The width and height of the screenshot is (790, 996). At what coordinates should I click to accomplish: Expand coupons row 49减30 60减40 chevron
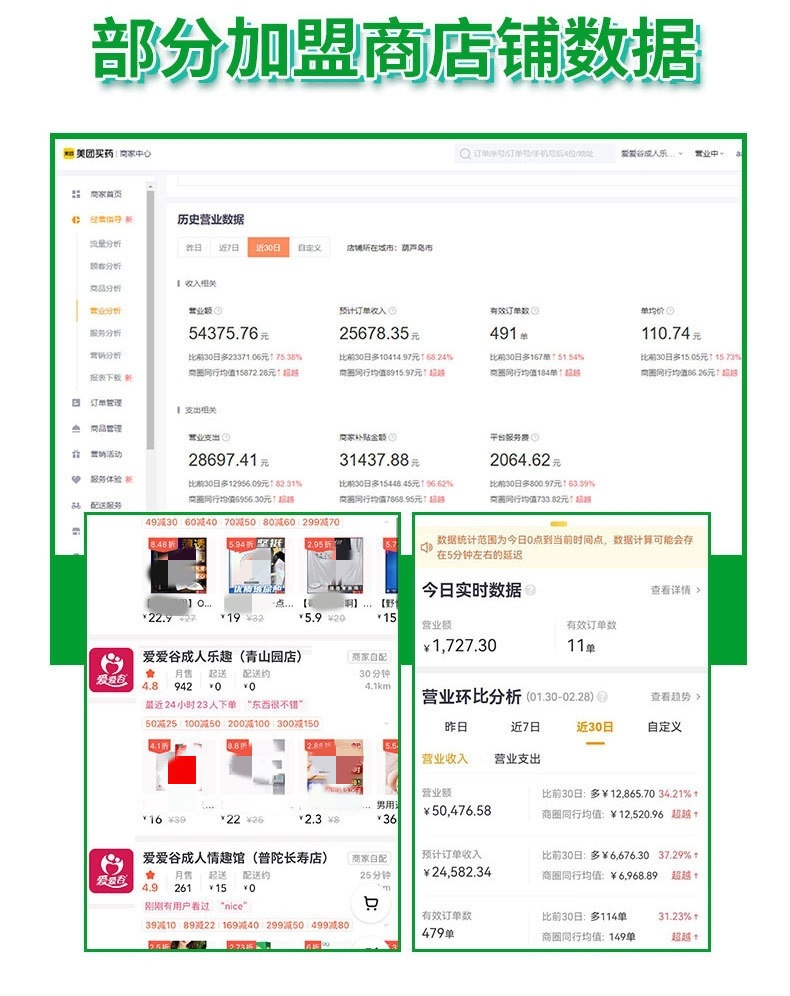386,522
